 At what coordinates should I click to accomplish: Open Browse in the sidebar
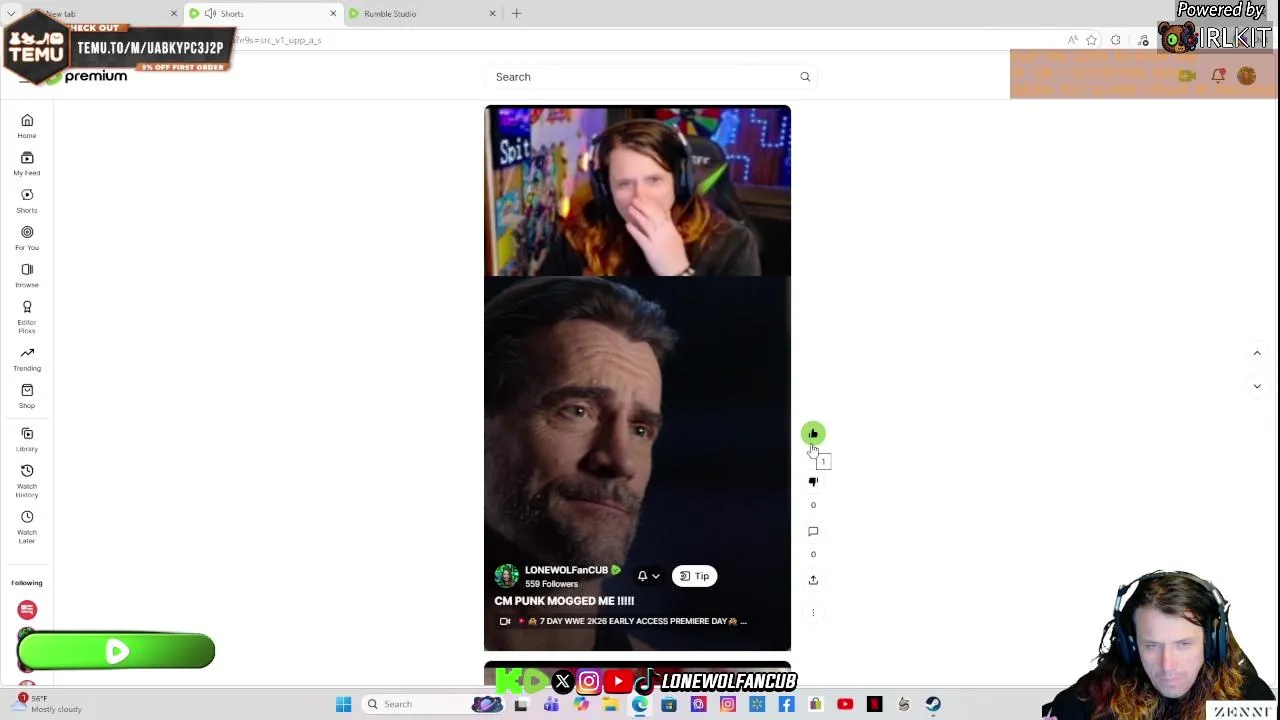click(x=27, y=275)
